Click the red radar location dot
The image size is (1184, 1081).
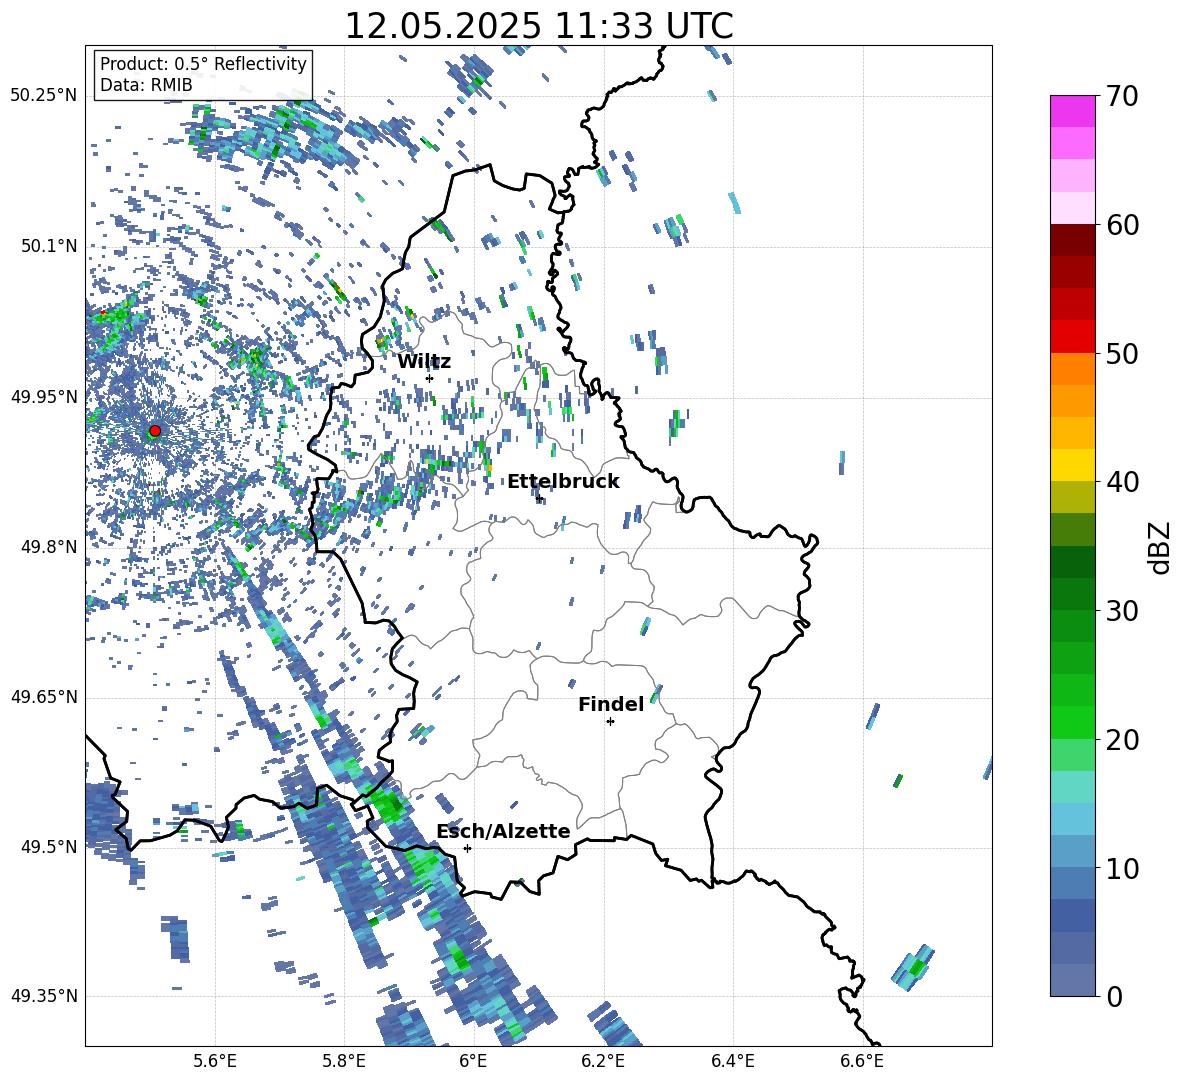coord(155,430)
